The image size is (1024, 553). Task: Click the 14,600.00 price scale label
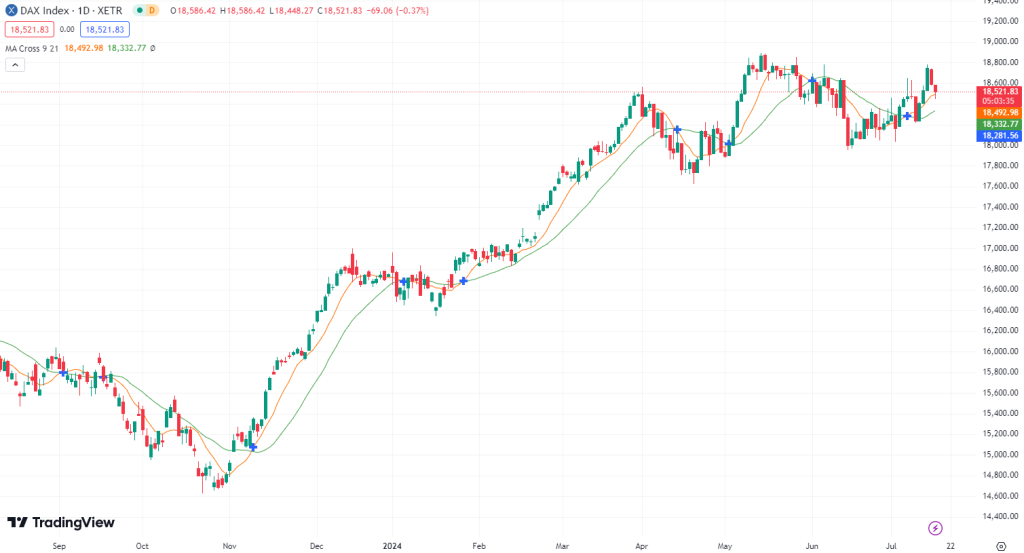pyautogui.click(x=1000, y=496)
